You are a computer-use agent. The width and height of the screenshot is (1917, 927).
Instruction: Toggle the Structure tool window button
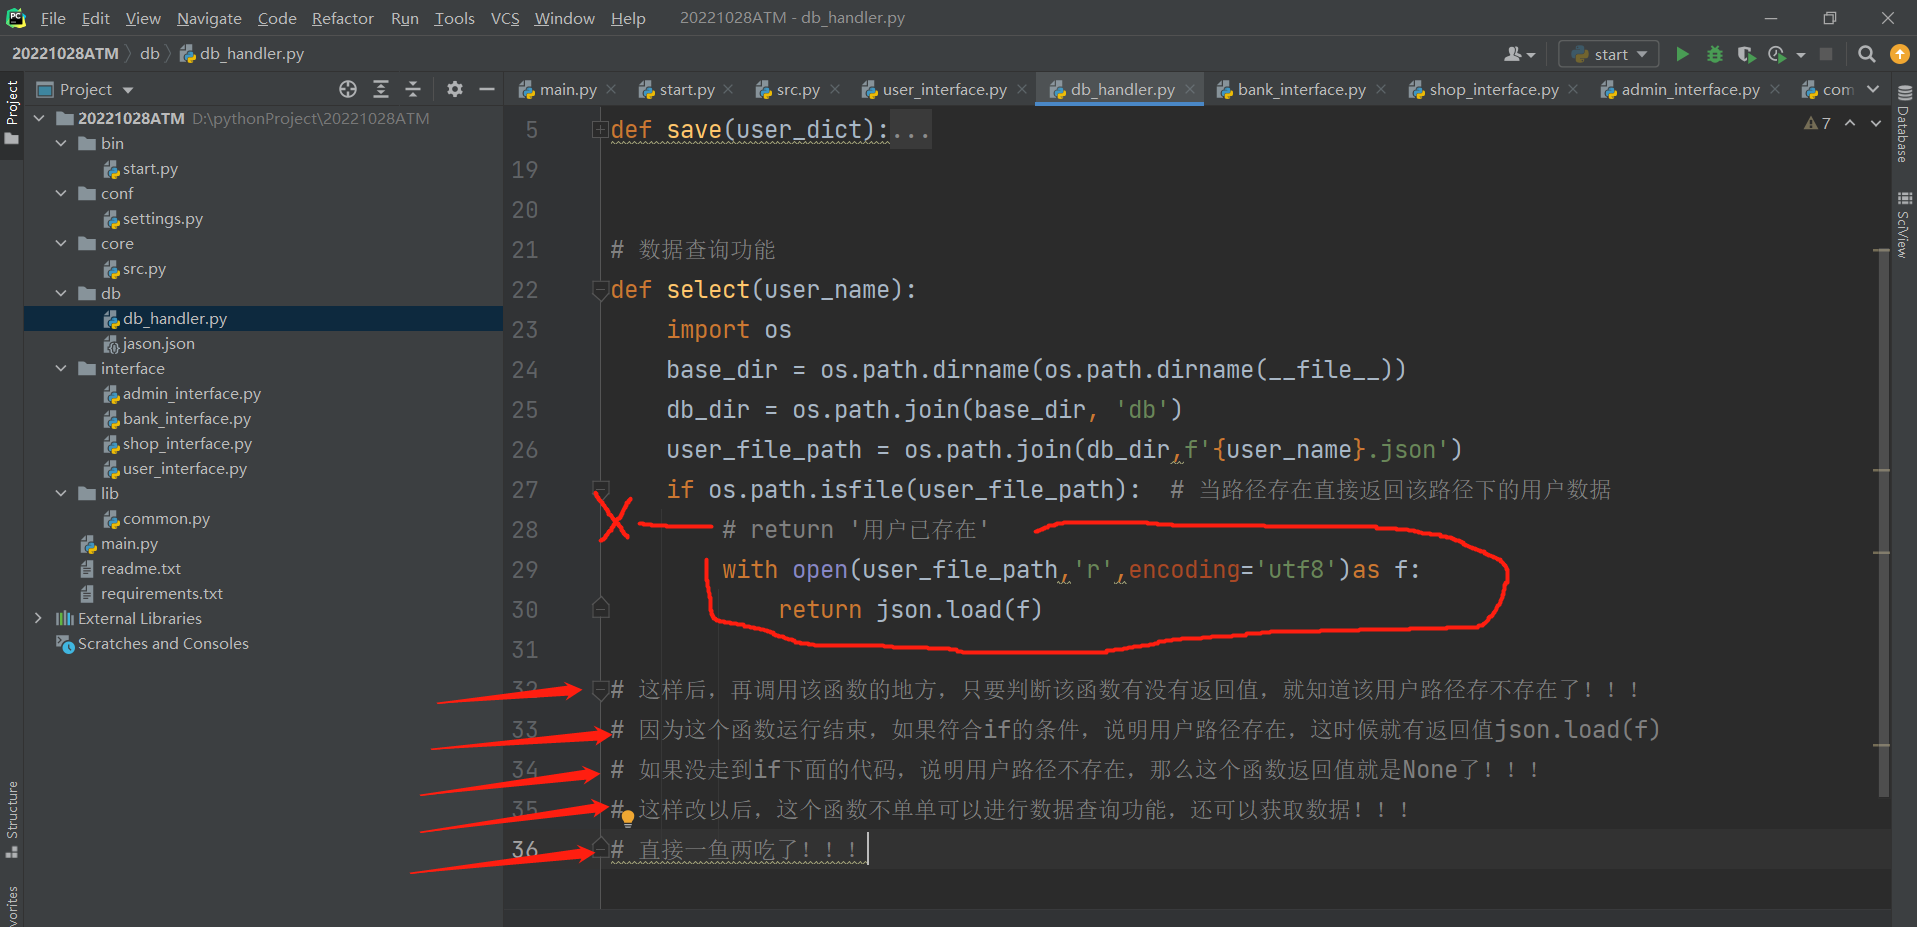pos(12,819)
